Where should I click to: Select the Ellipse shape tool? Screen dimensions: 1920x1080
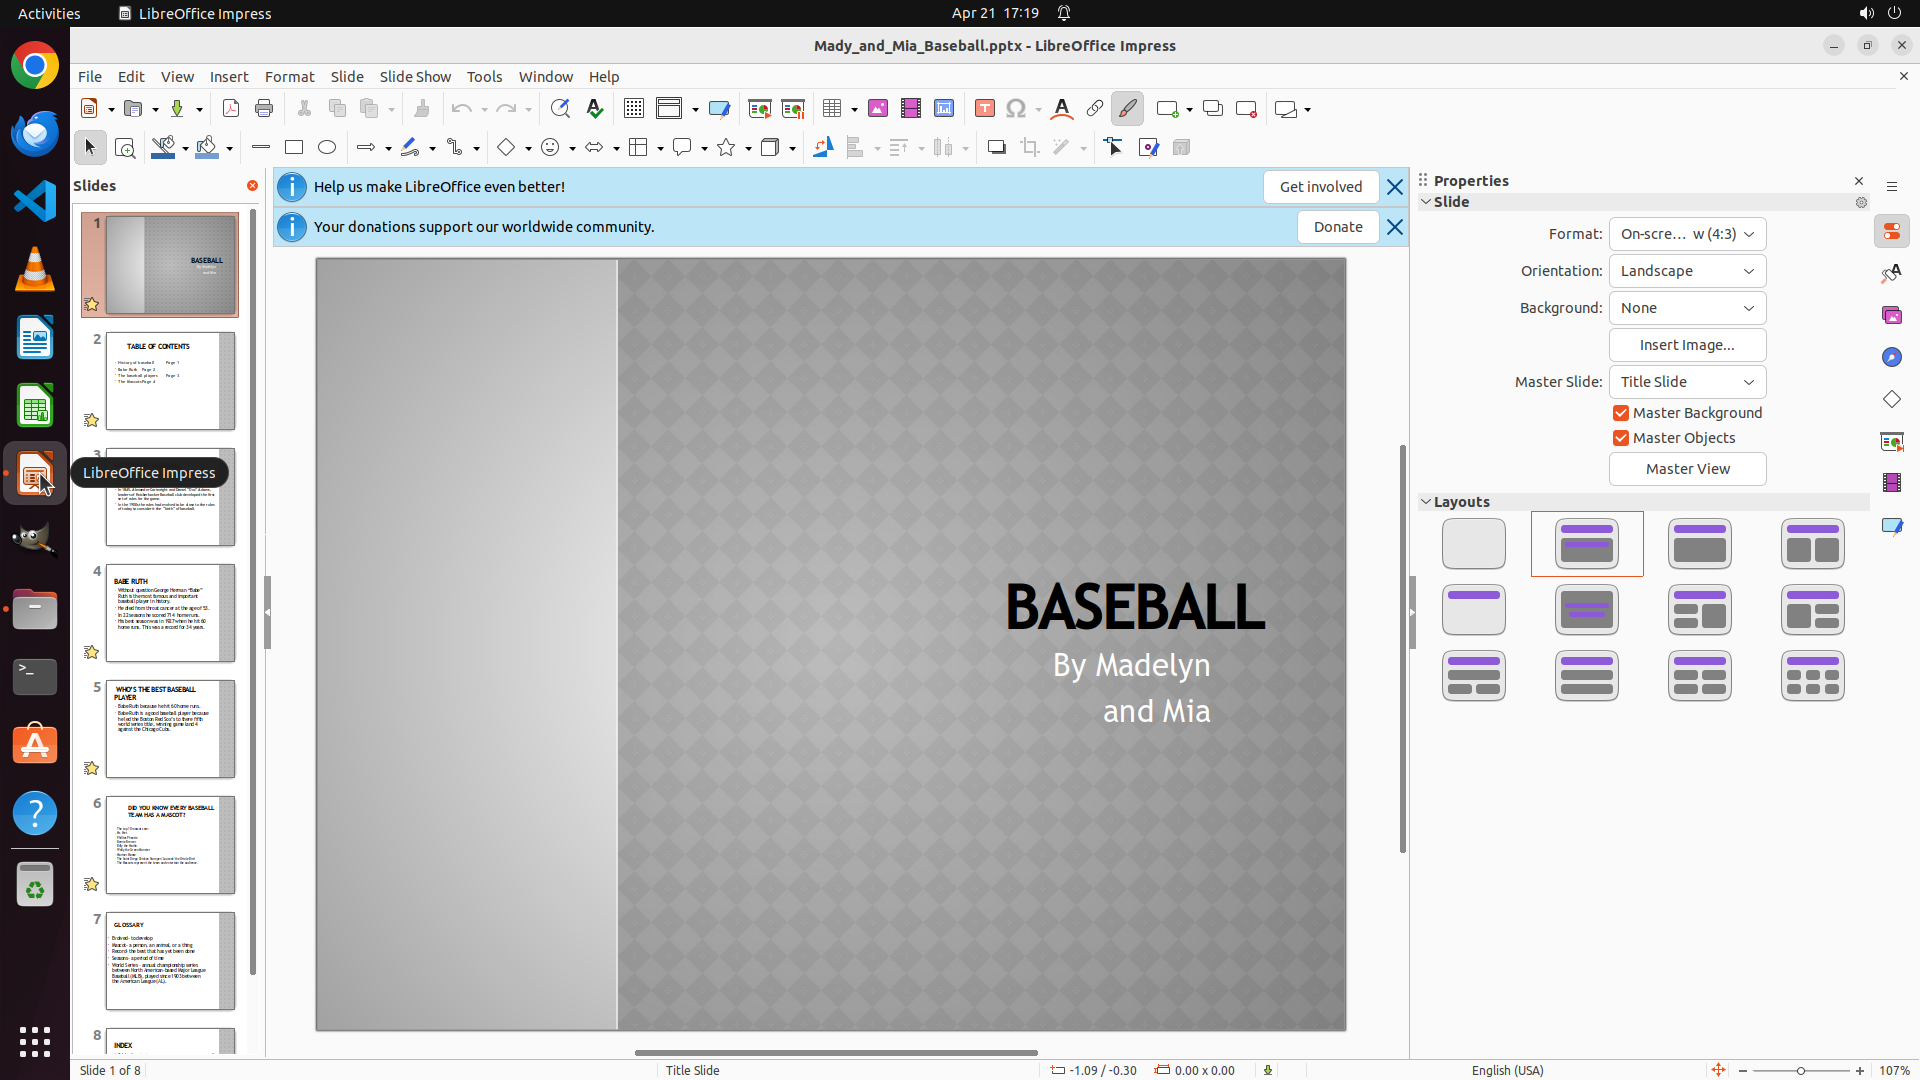click(327, 148)
